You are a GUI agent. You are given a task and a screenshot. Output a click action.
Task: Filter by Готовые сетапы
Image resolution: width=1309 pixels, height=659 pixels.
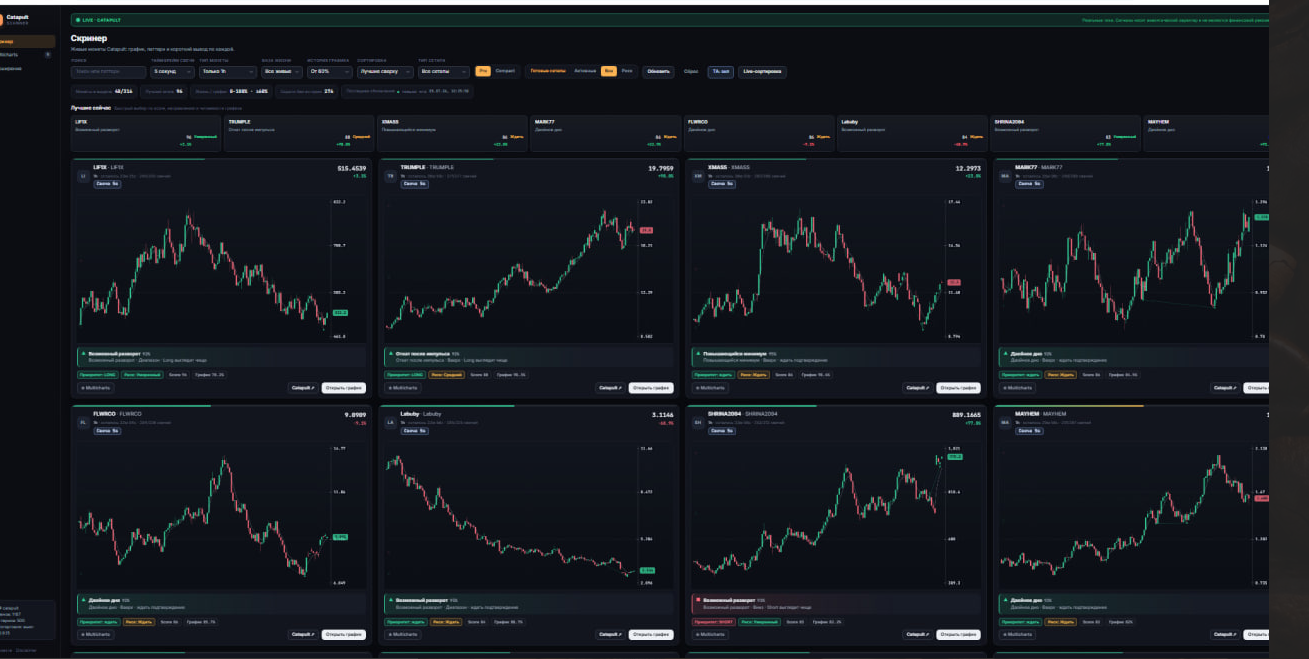(548, 71)
